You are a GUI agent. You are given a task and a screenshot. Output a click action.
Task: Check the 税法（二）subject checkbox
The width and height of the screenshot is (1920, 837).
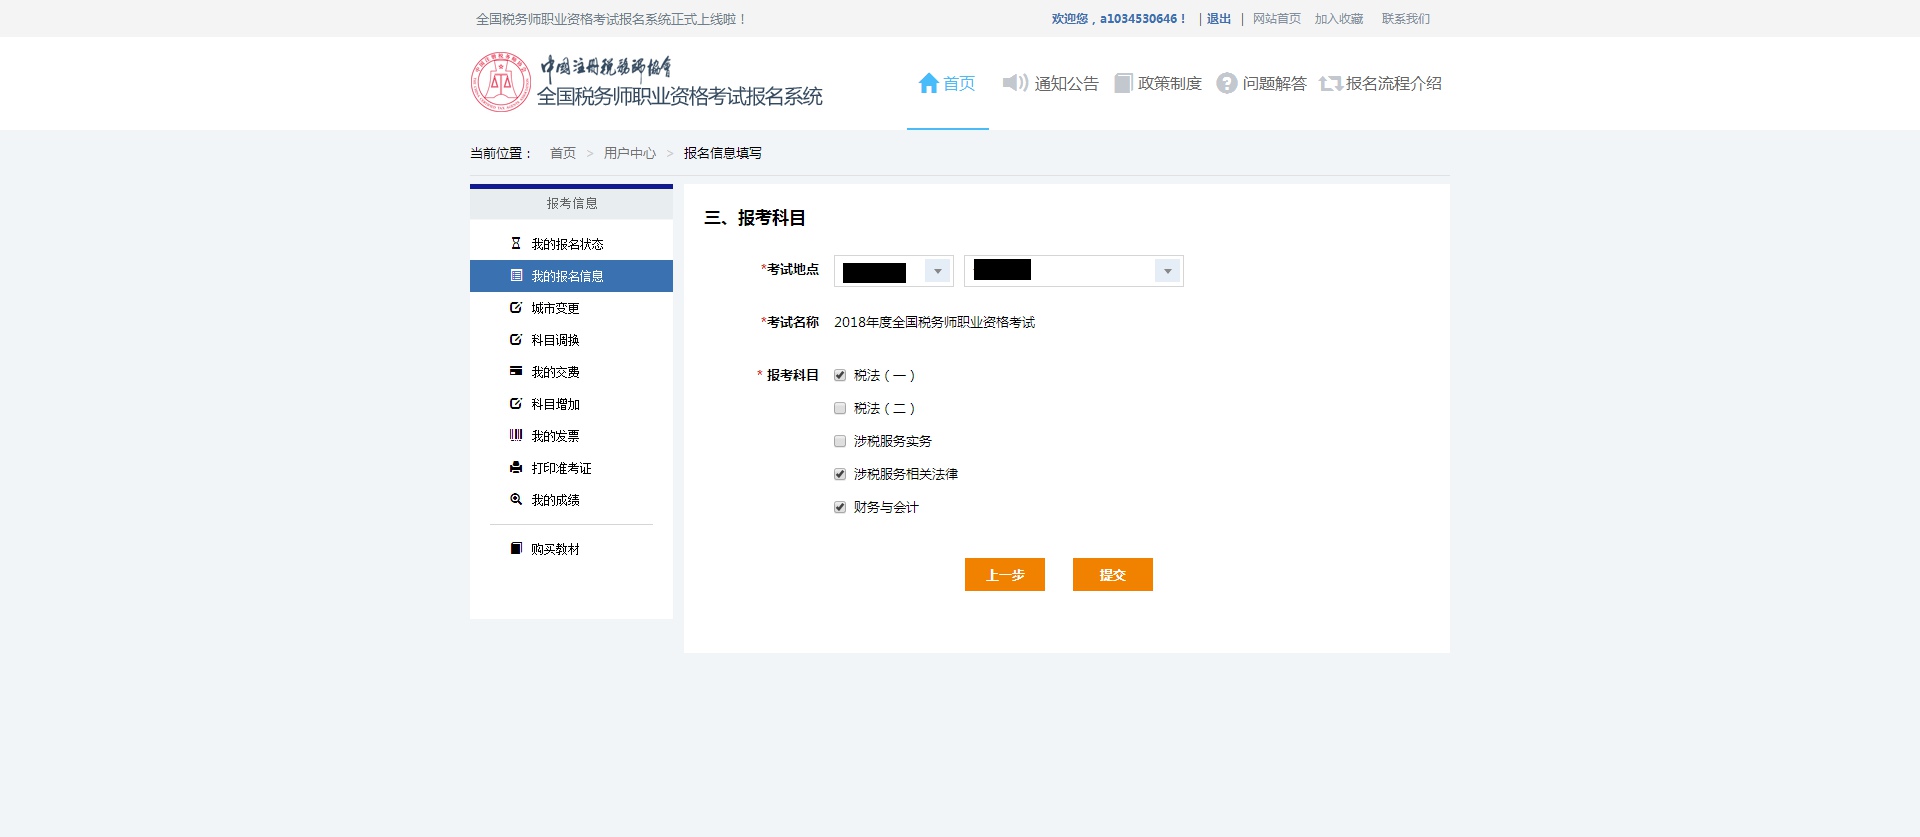tap(840, 409)
